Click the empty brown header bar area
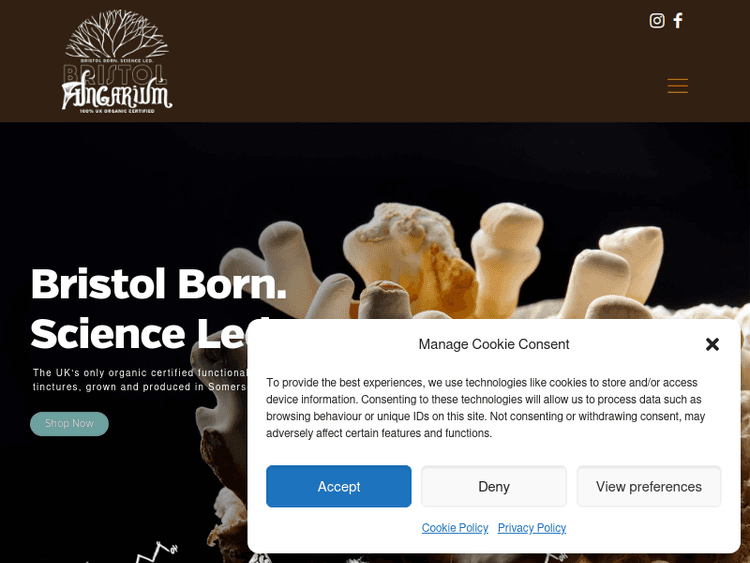The image size is (750, 563). click(383, 61)
